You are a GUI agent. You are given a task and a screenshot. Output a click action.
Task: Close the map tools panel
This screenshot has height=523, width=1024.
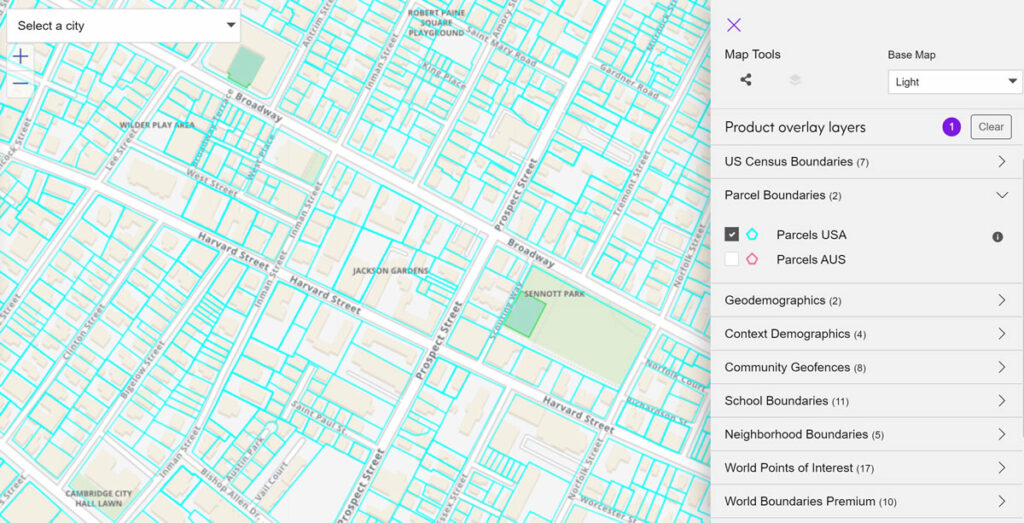pyautogui.click(x=734, y=25)
